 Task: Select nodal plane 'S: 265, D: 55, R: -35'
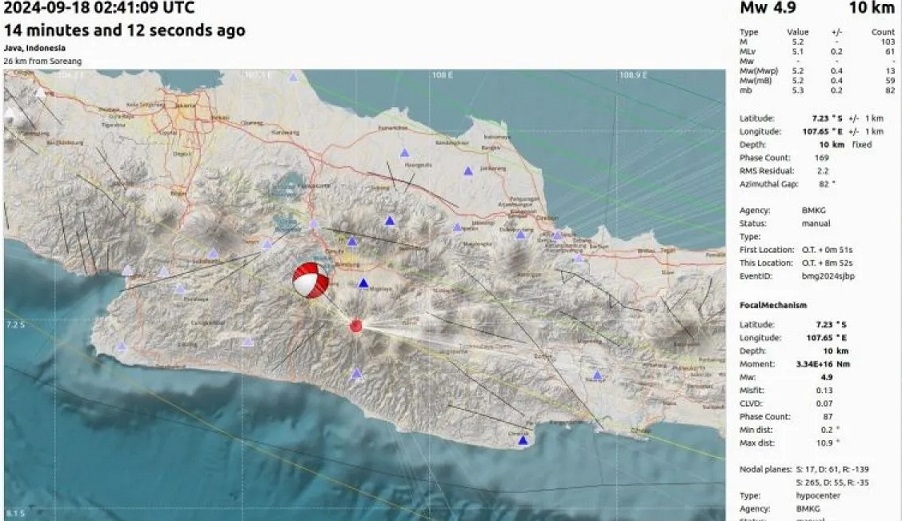pyautogui.click(x=832, y=483)
